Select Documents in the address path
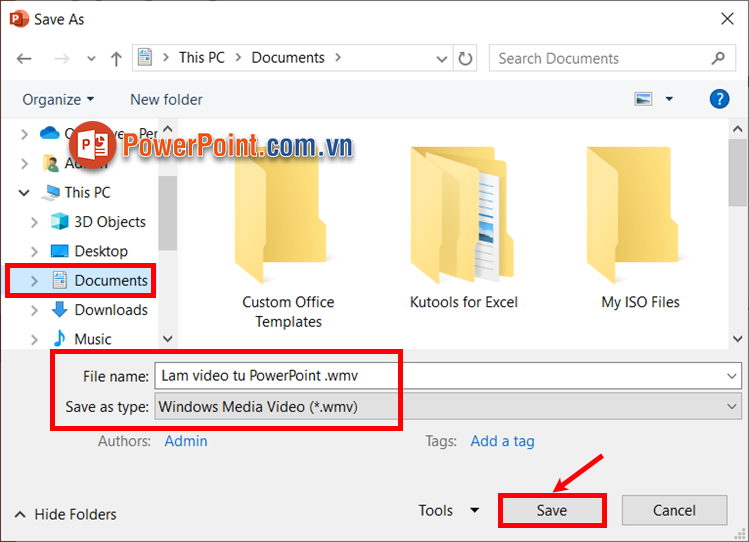Image resolution: width=749 pixels, height=542 pixels. (x=288, y=57)
